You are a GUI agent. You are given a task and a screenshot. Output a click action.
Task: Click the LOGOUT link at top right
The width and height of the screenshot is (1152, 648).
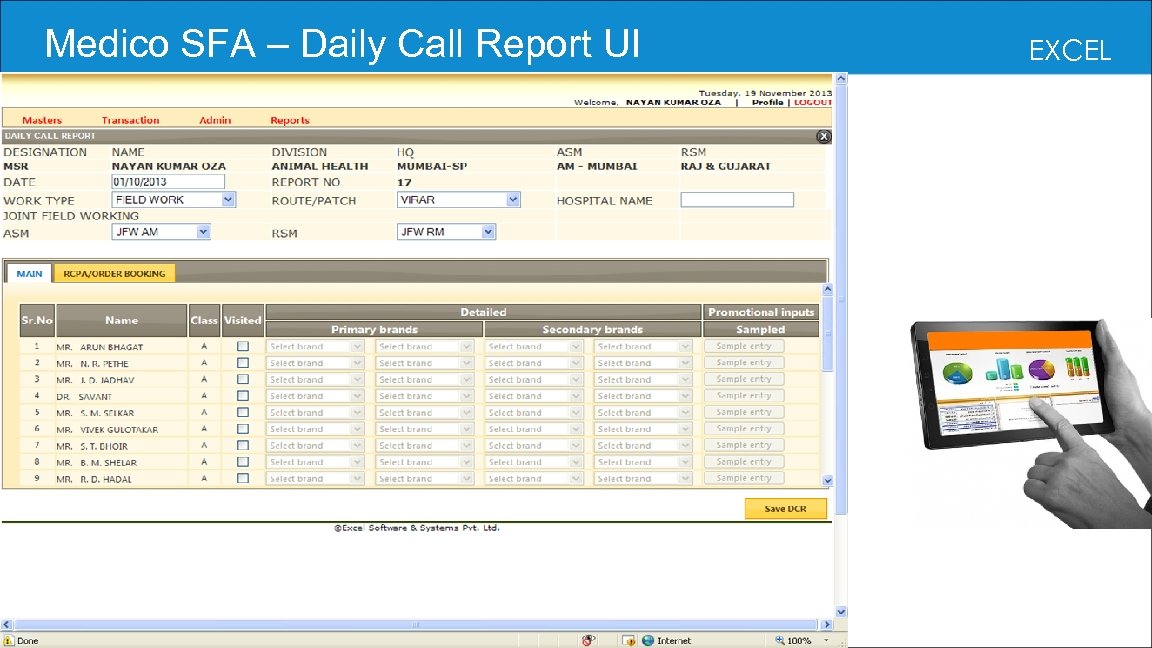[x=812, y=101]
